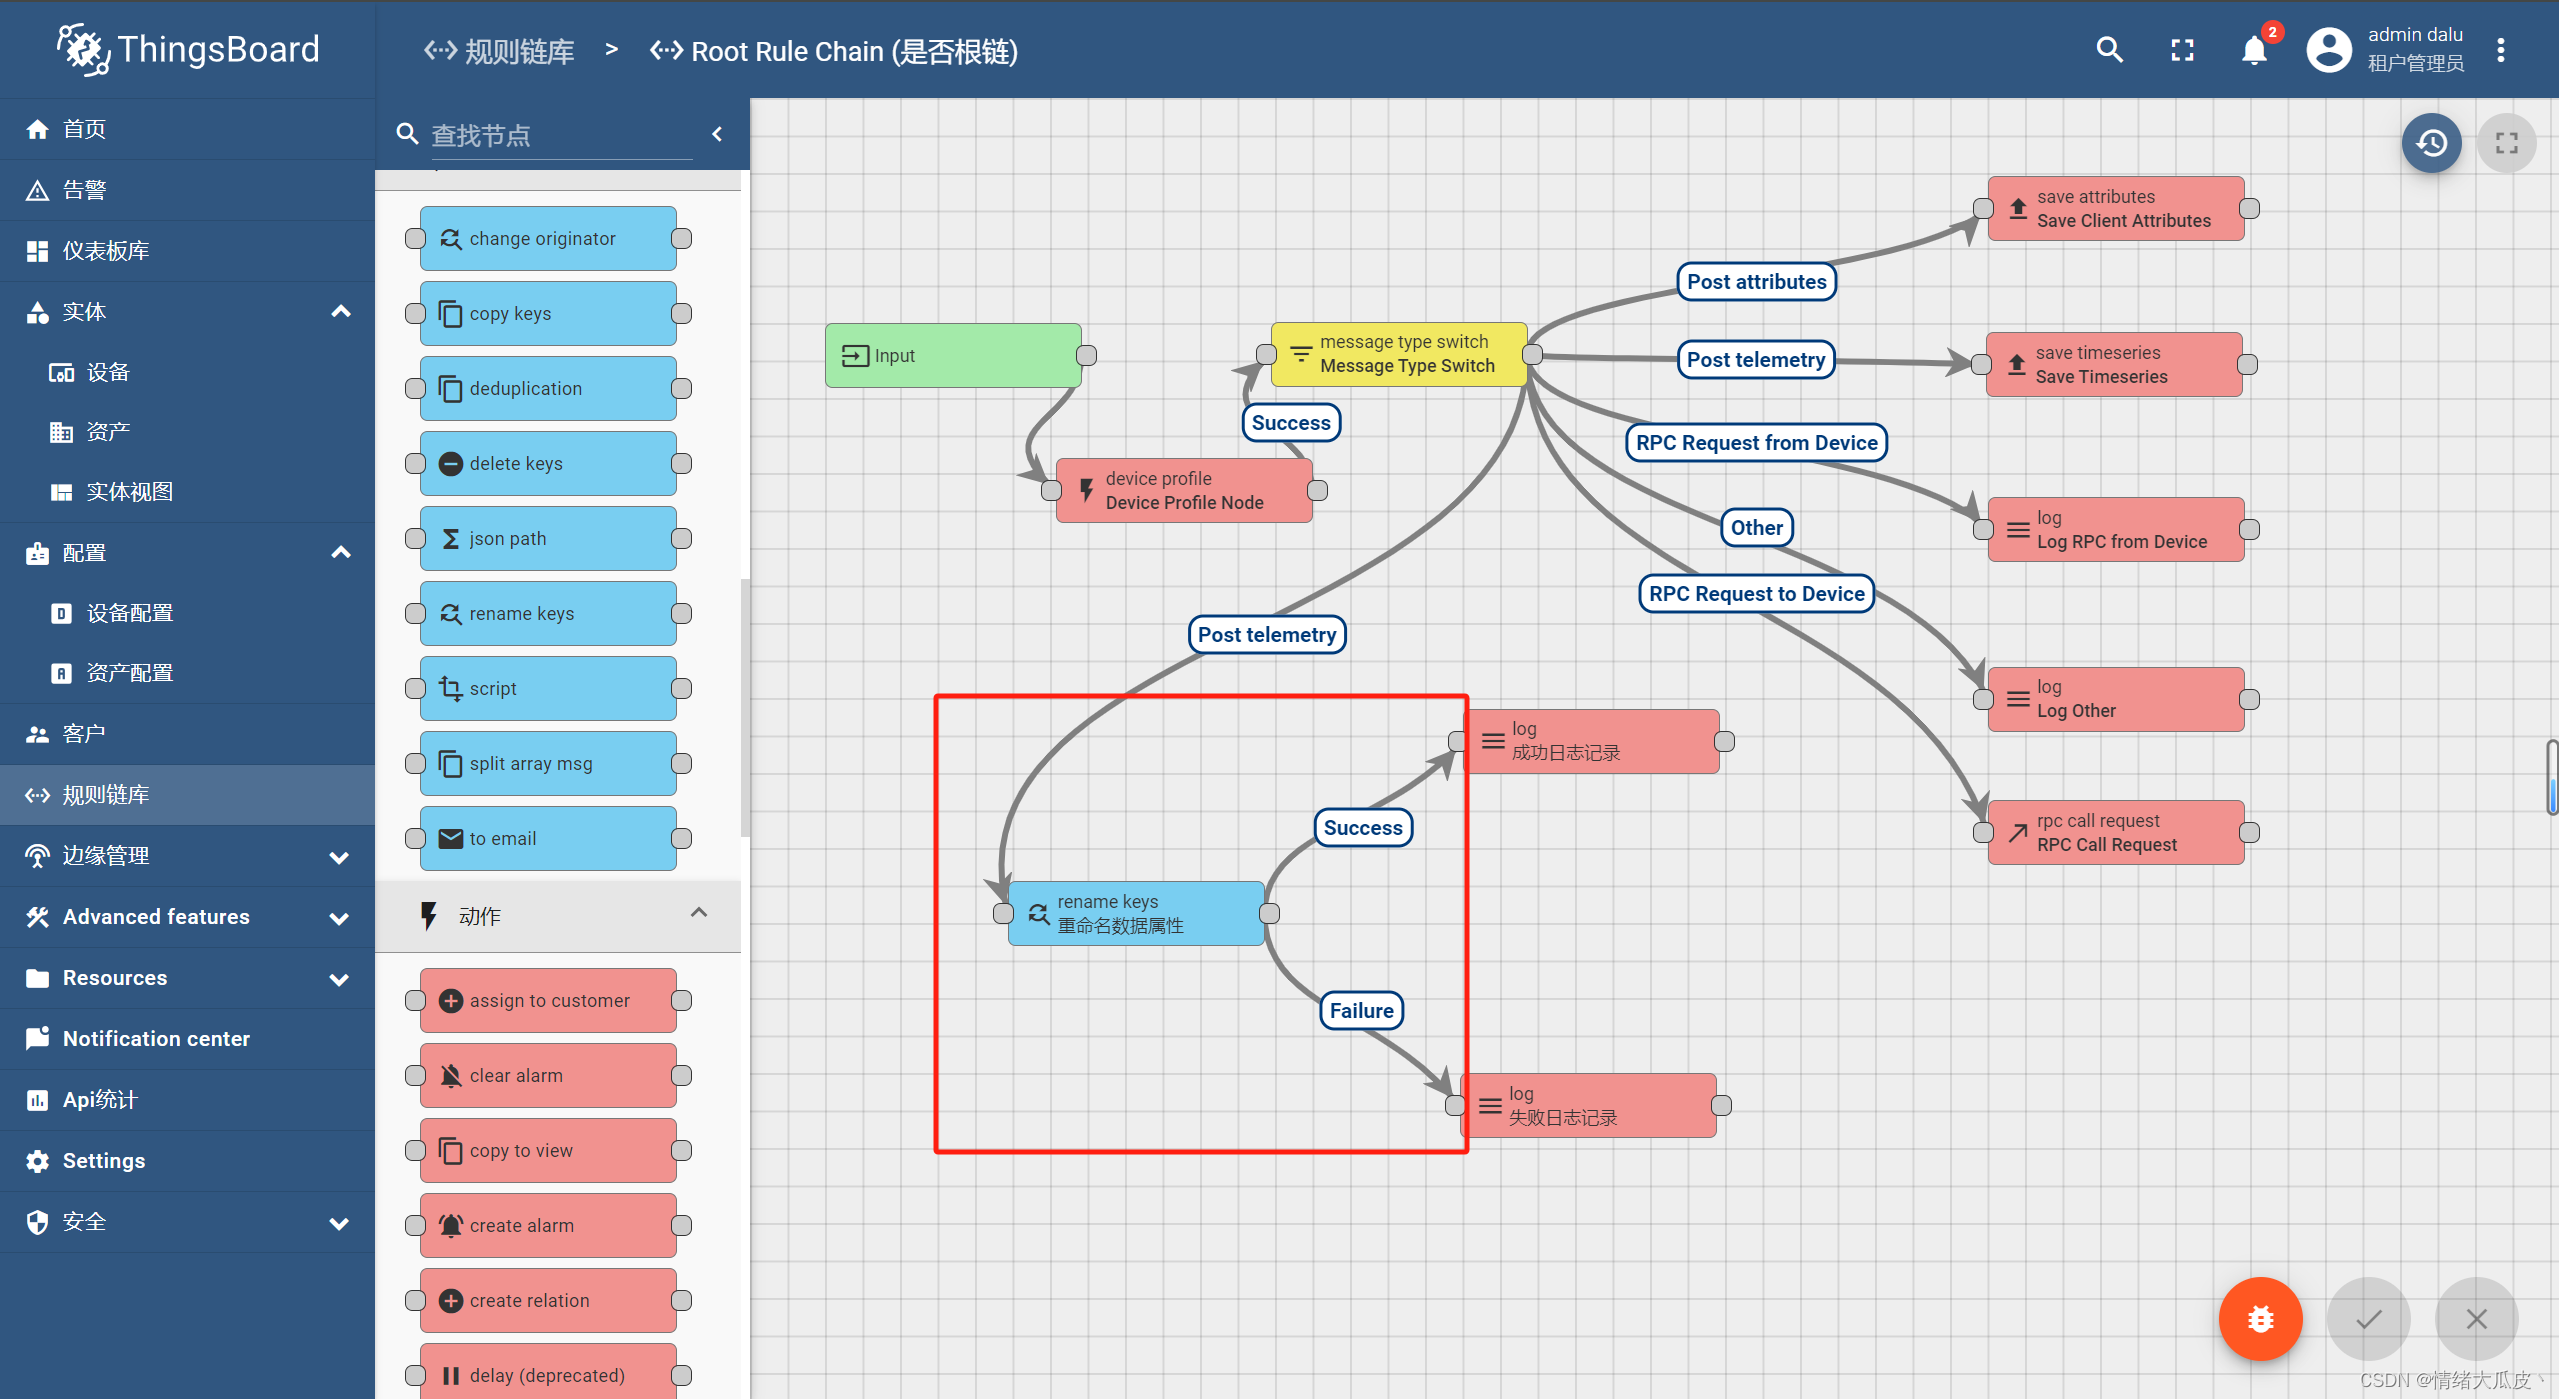
Task: Click the 规则链库 breadcrumb link
Action: (x=499, y=51)
